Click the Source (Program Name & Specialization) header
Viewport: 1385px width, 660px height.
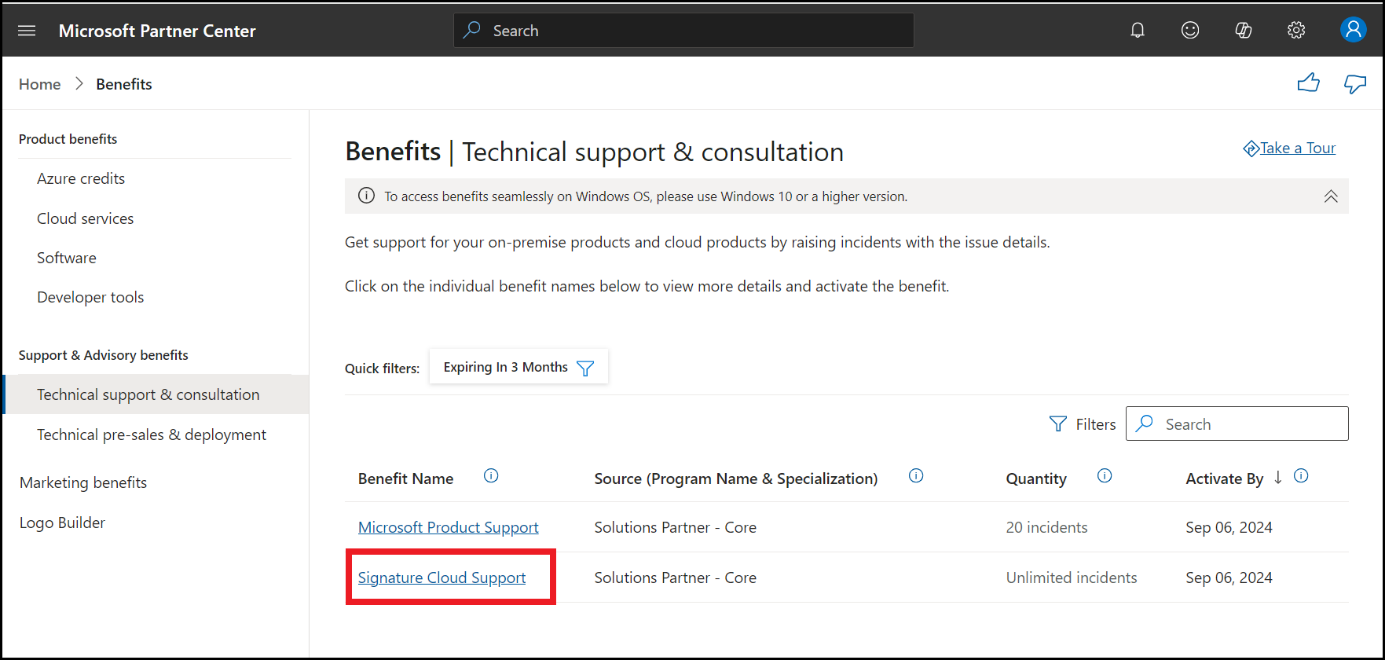[x=736, y=478]
